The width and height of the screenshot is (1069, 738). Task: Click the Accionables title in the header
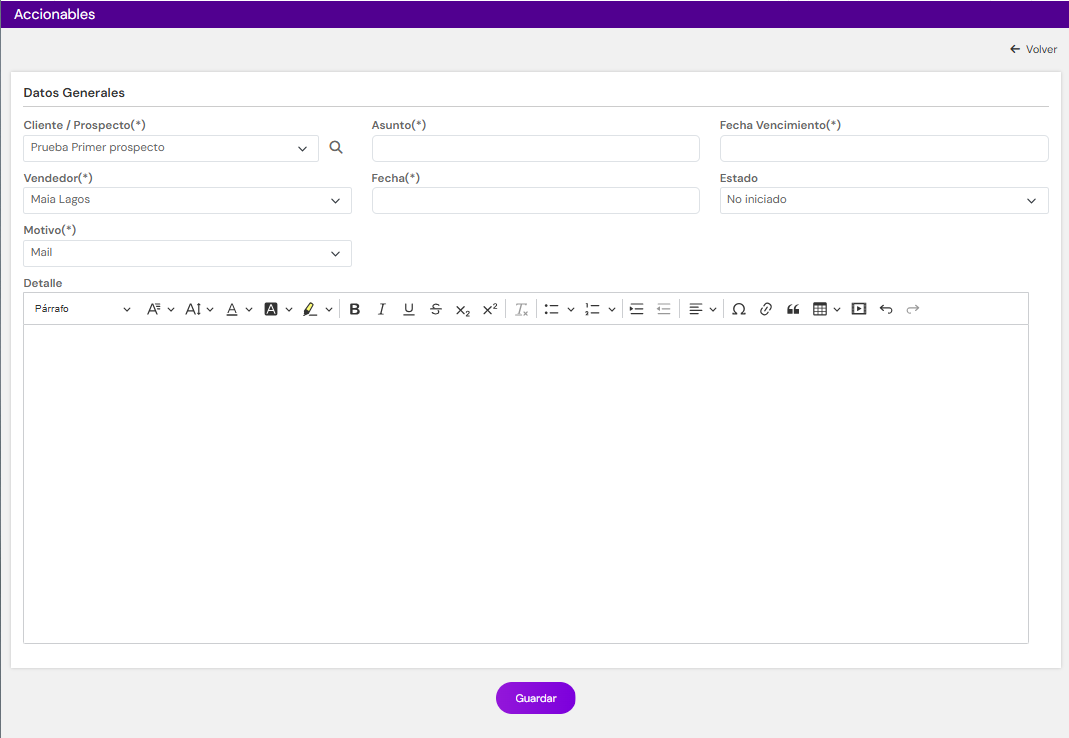click(x=55, y=14)
